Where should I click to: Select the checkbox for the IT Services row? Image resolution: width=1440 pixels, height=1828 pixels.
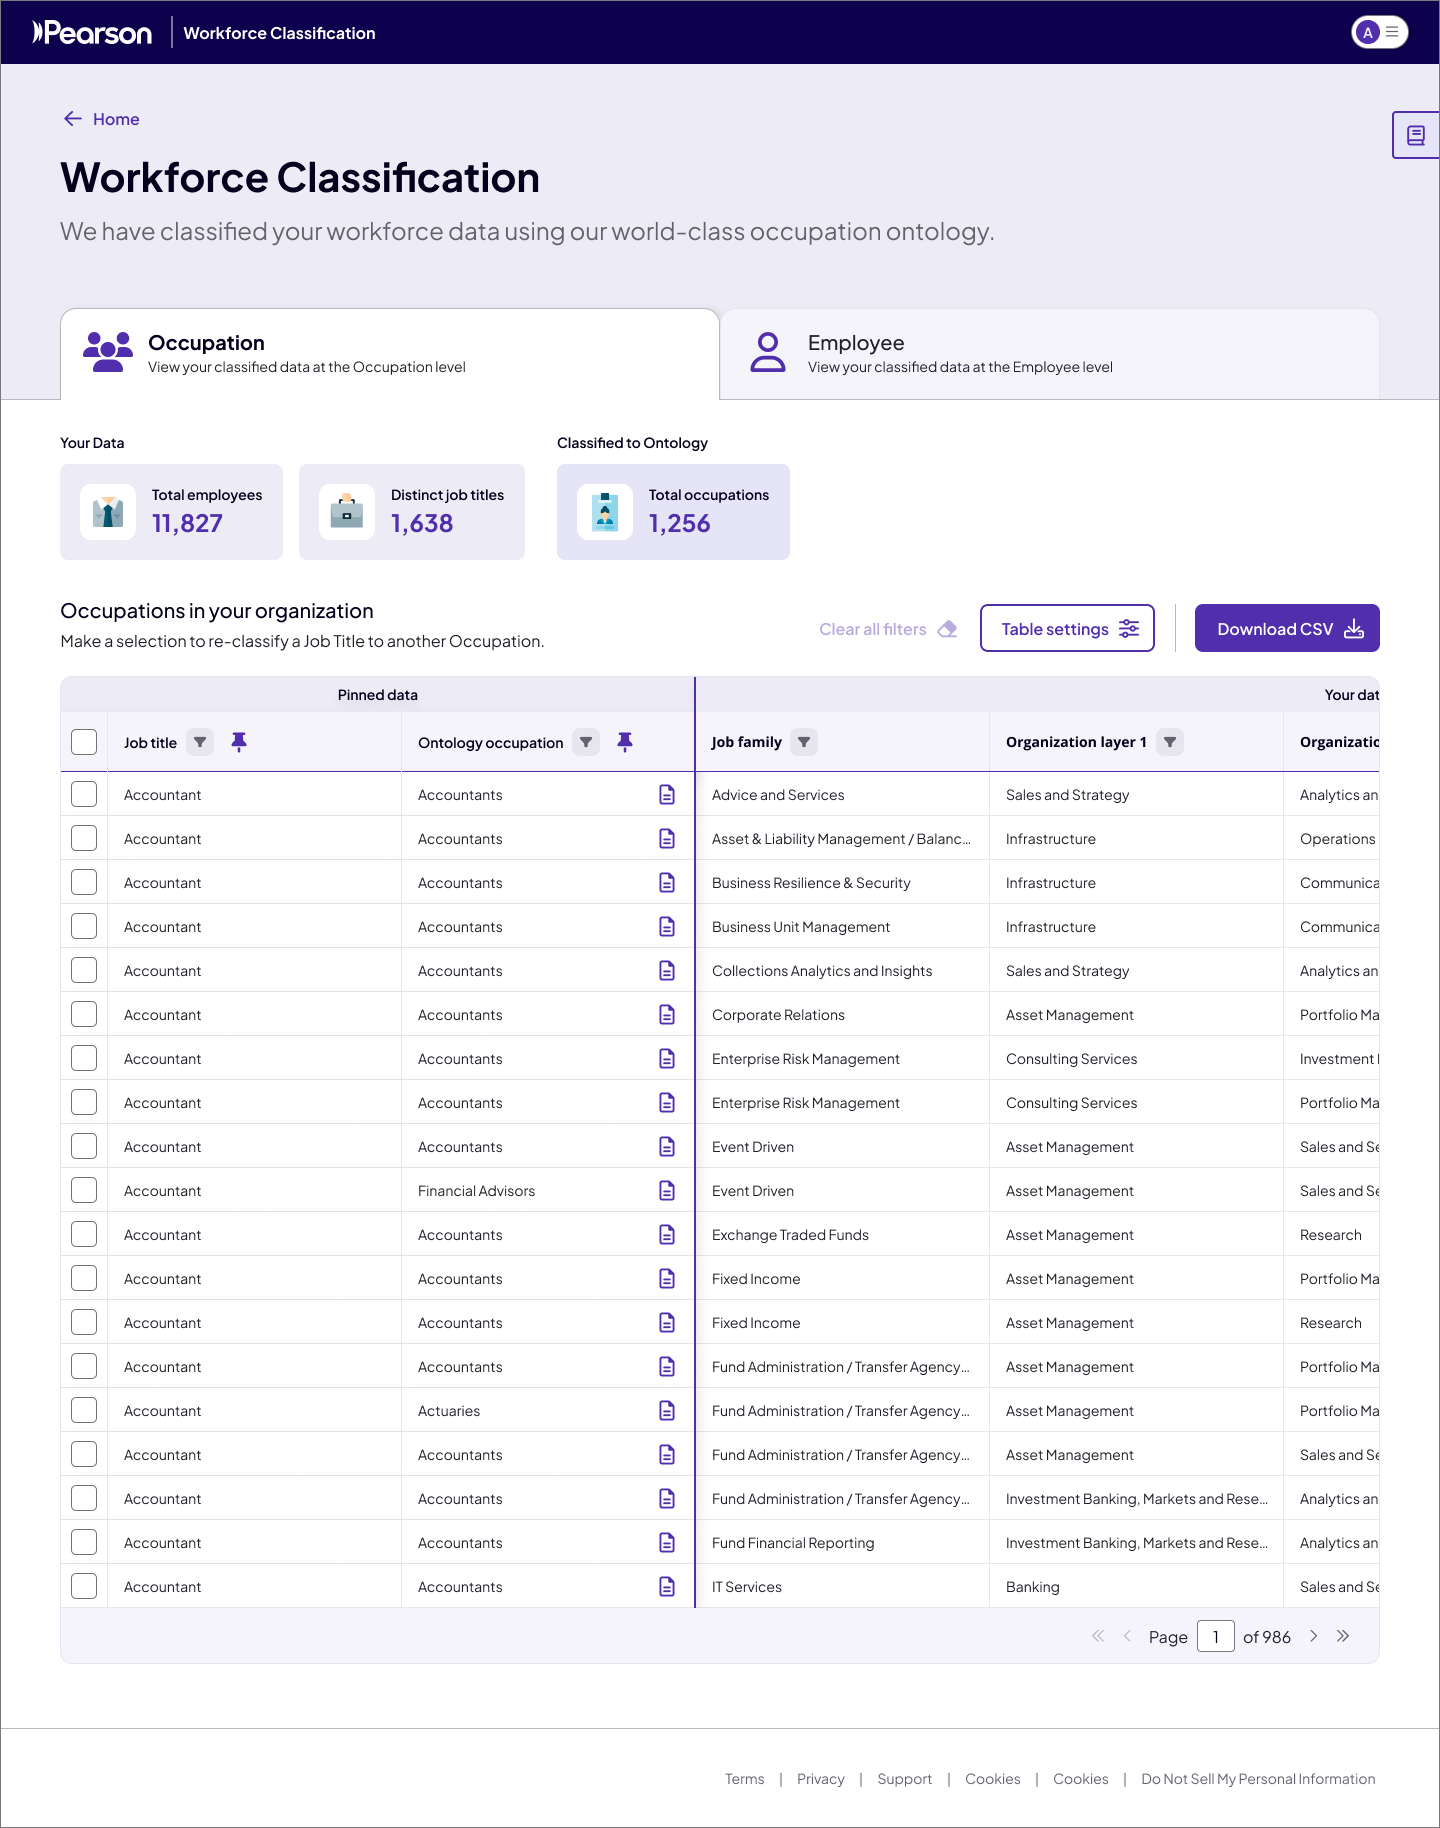click(84, 1586)
